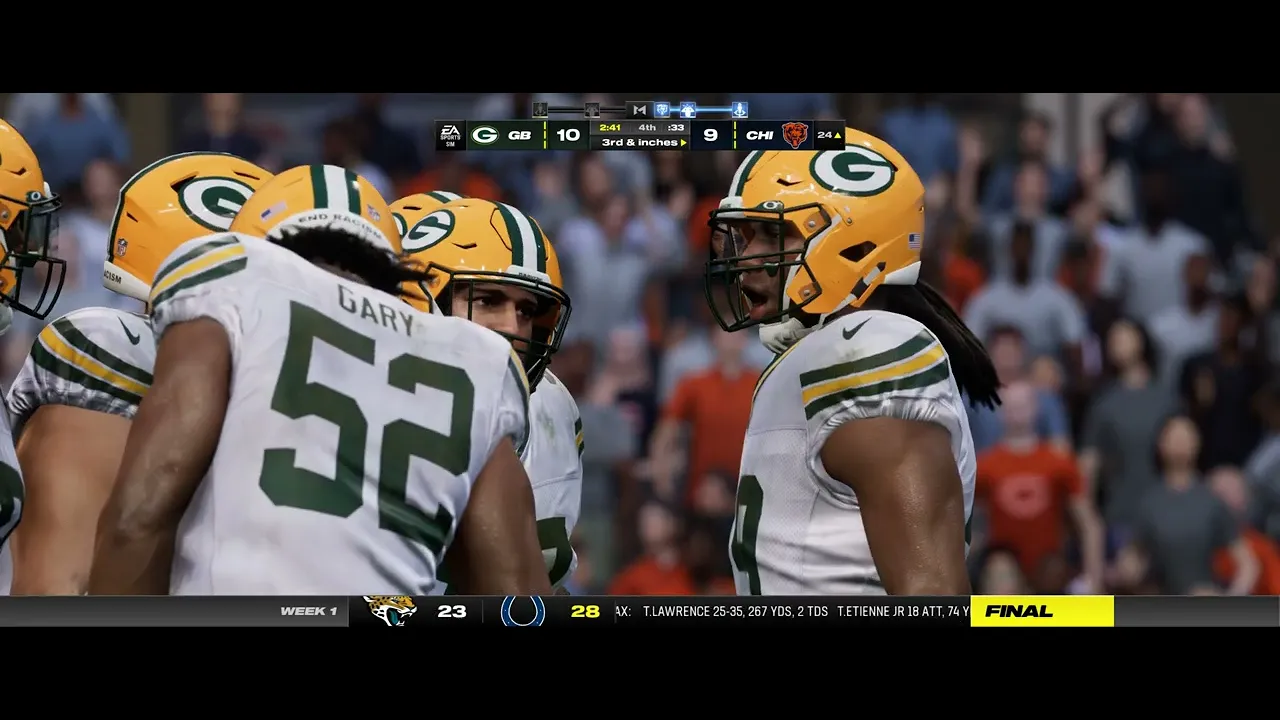Viewport: 1280px width, 720px height.
Task: Click the glowing momentum icon beside the Bears icon
Action: click(688, 110)
